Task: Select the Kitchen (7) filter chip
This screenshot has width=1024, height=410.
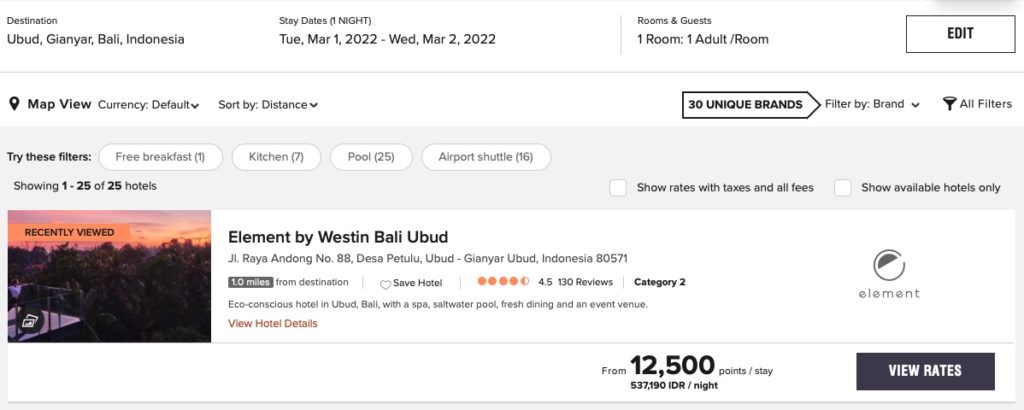Action: click(x=276, y=157)
